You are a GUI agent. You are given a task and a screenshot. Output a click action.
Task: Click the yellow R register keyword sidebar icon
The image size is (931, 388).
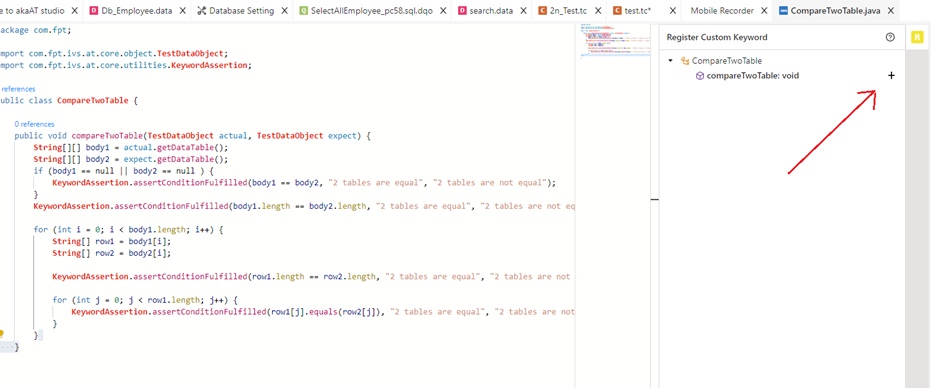pos(917,37)
